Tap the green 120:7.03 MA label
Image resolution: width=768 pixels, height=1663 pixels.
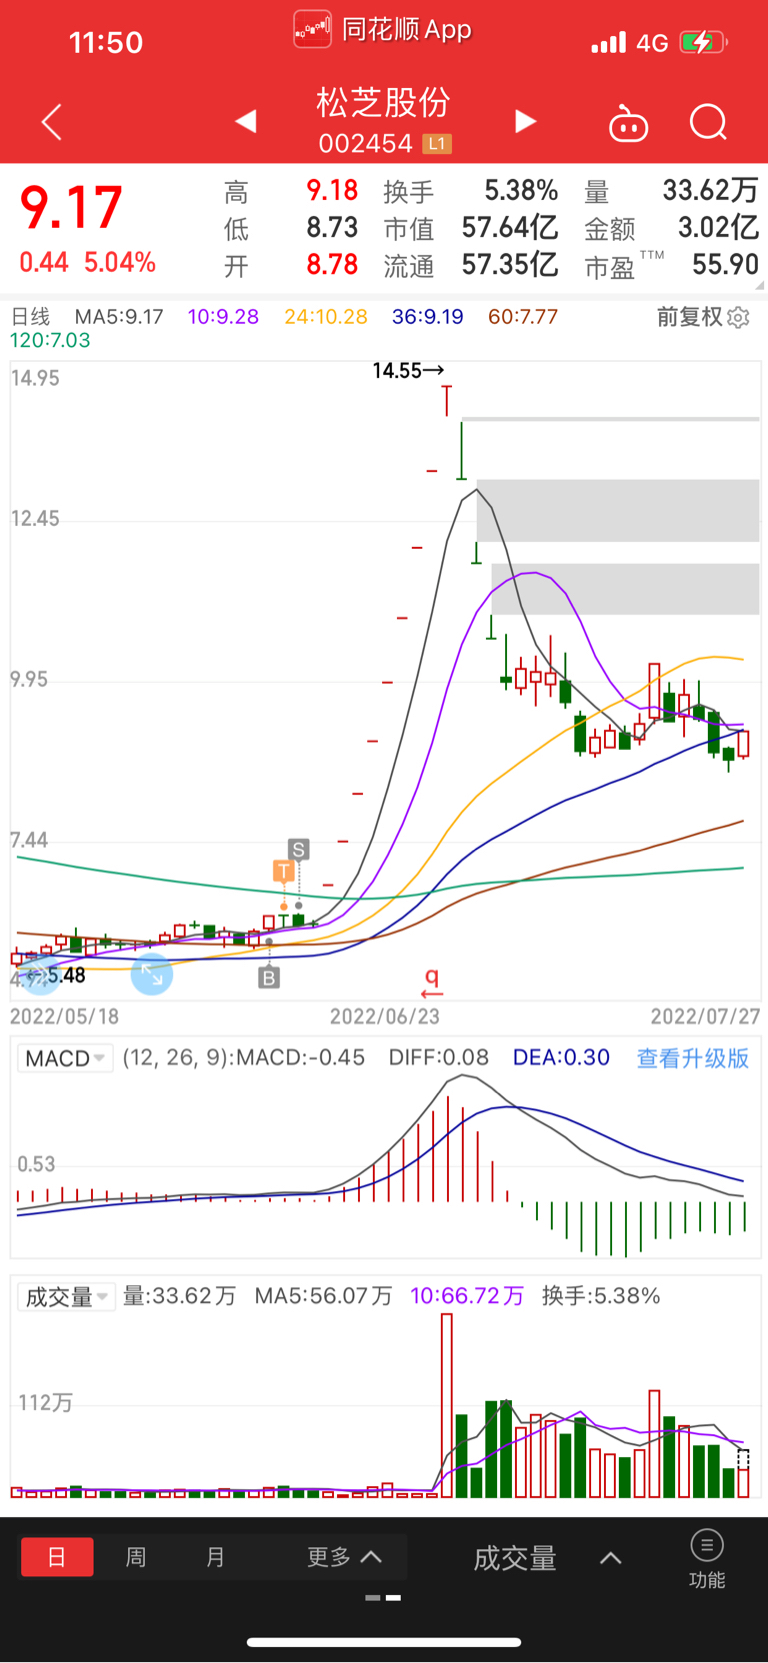point(50,340)
